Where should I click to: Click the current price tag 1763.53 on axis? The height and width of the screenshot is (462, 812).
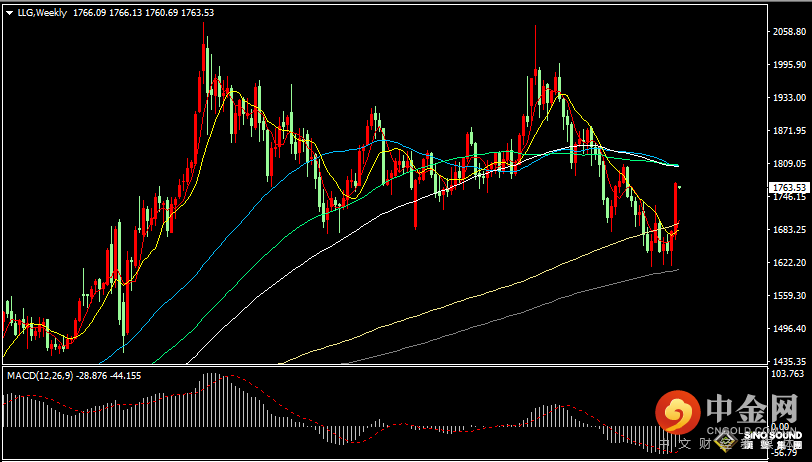789,187
